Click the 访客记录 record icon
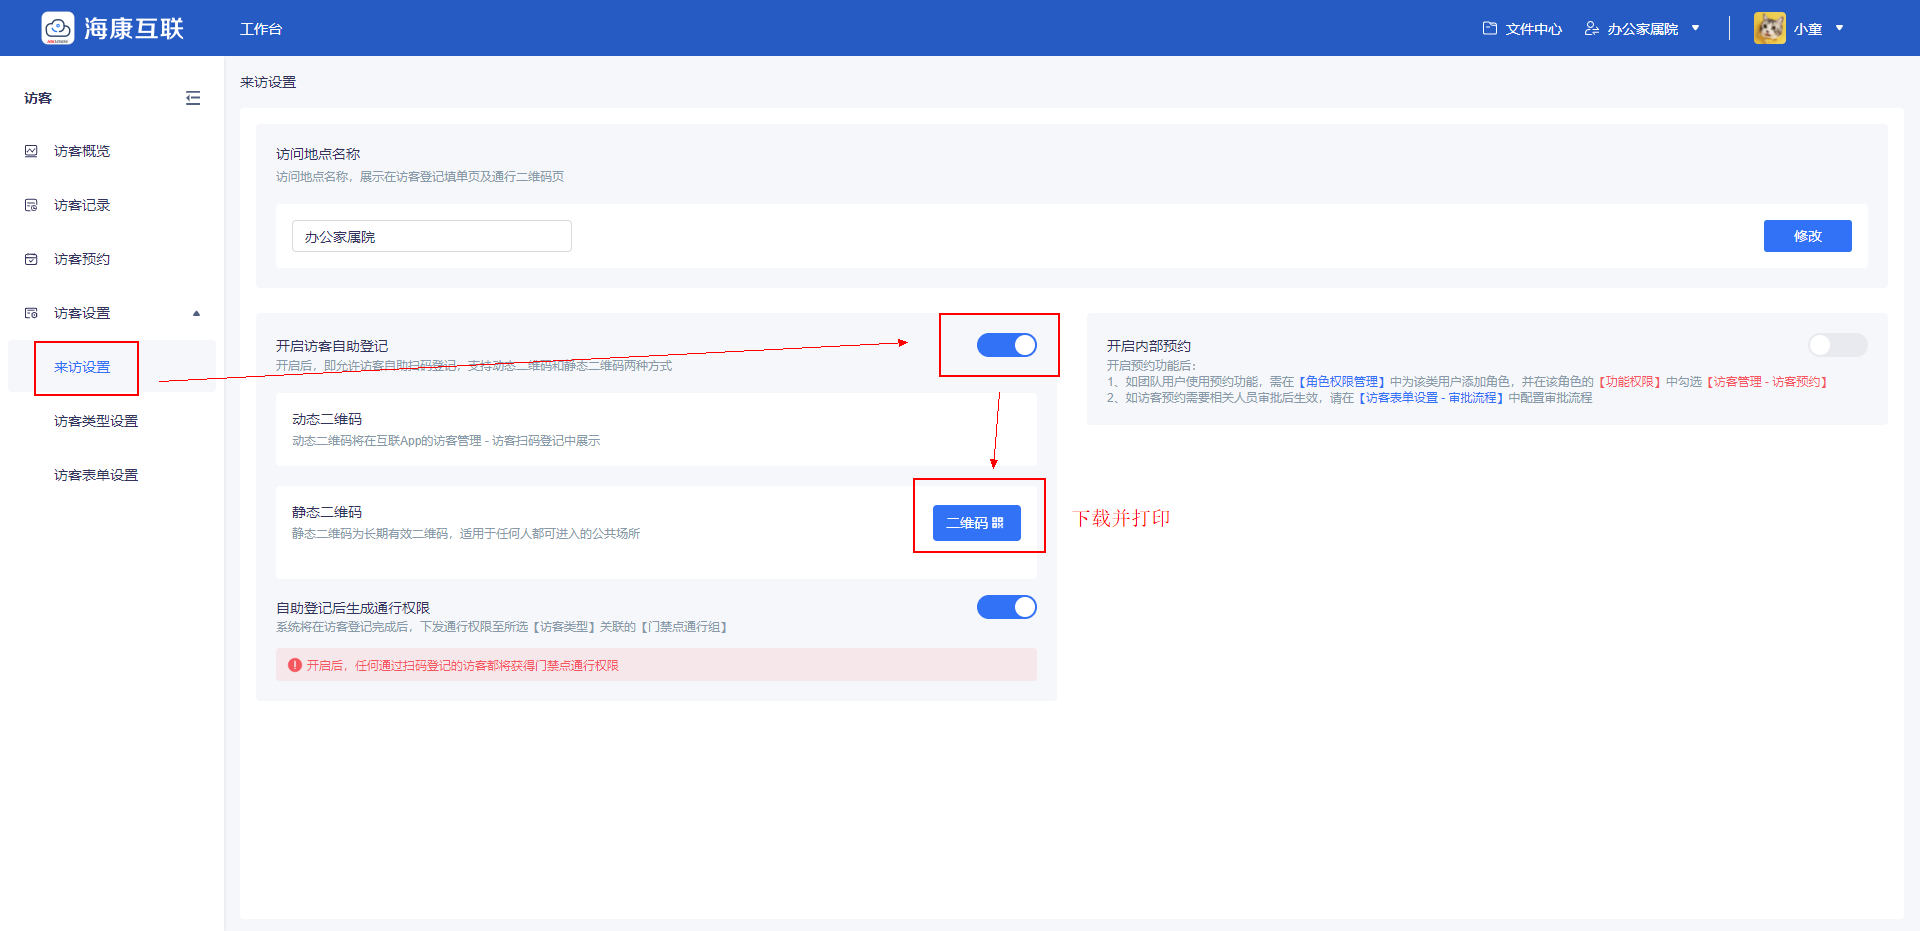The height and width of the screenshot is (931, 1920). [x=31, y=205]
